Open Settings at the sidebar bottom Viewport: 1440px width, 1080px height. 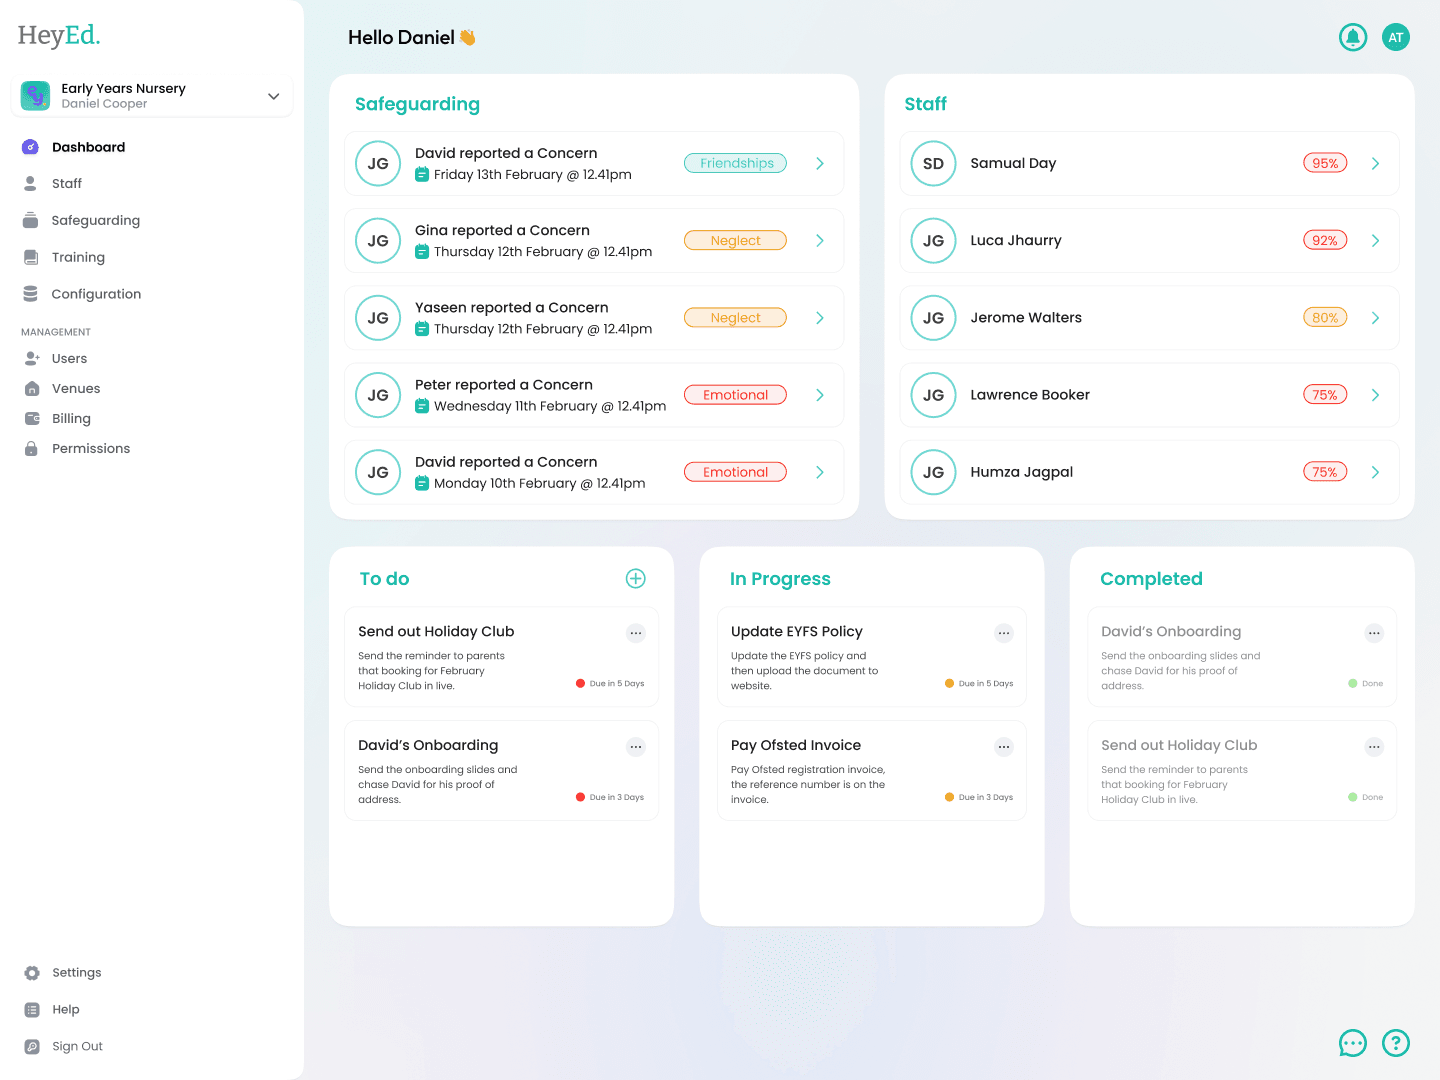[x=76, y=973]
